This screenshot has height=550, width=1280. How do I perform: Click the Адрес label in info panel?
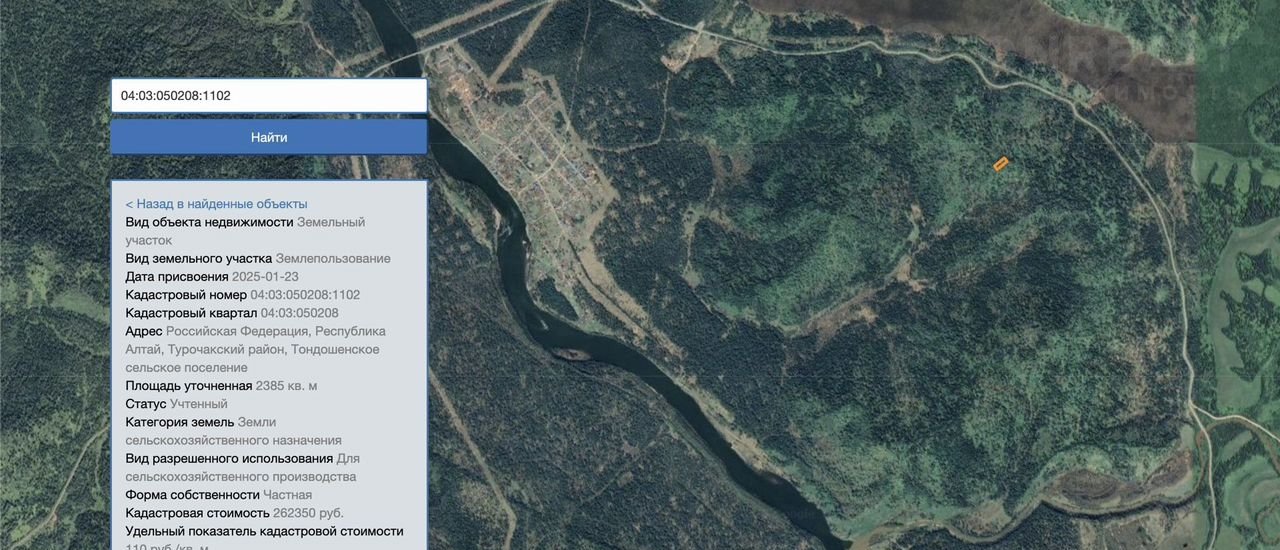(143, 331)
